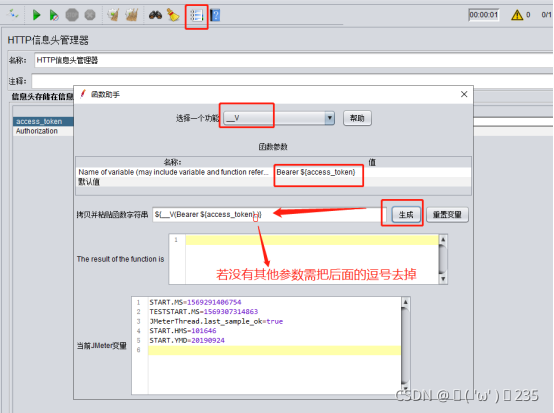Click the START.HMS variable line
Image resolution: width=554 pixels, height=413 pixels.
(x=183, y=331)
